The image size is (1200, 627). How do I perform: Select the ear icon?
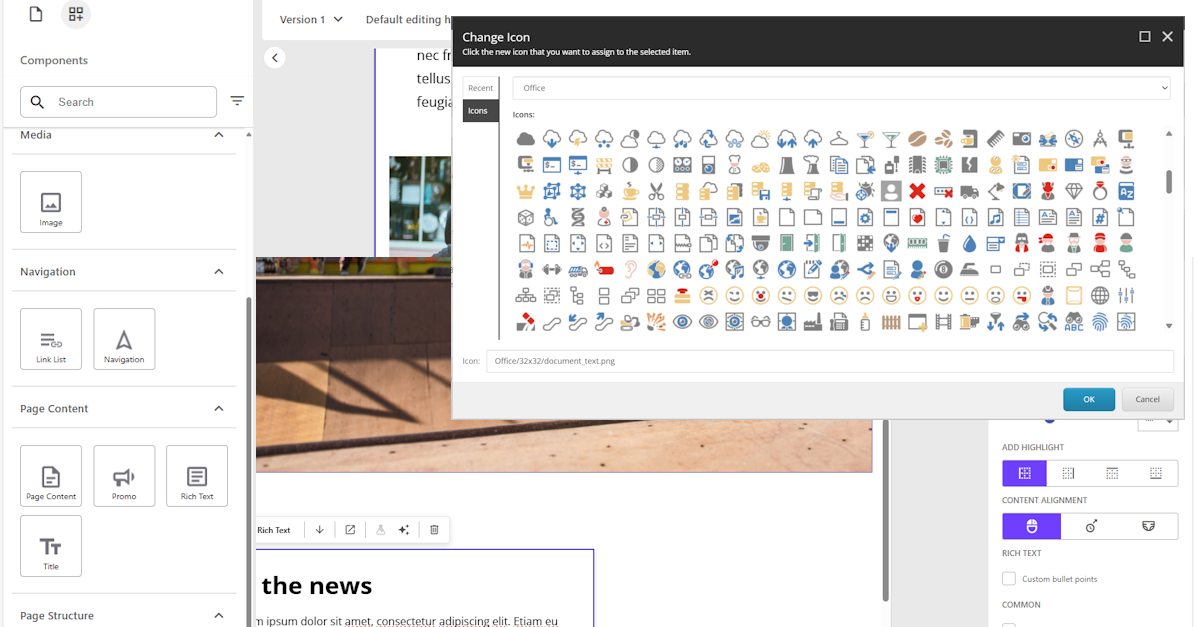click(x=630, y=269)
